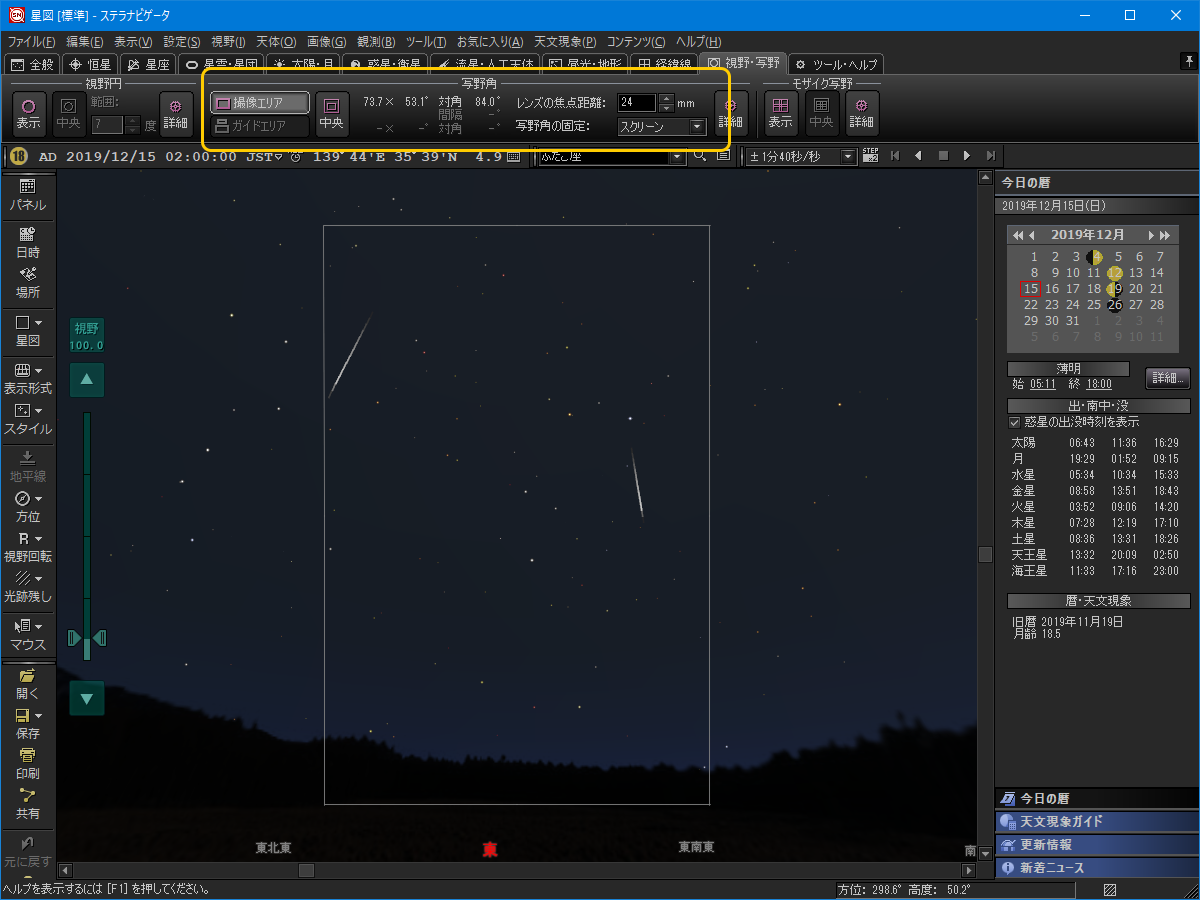Open the 天文現象 menu
This screenshot has width=1200, height=900.
[564, 42]
